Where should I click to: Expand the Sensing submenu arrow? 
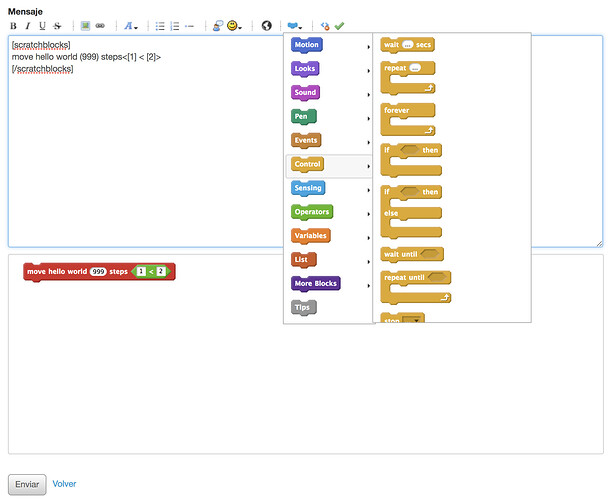click(368, 190)
